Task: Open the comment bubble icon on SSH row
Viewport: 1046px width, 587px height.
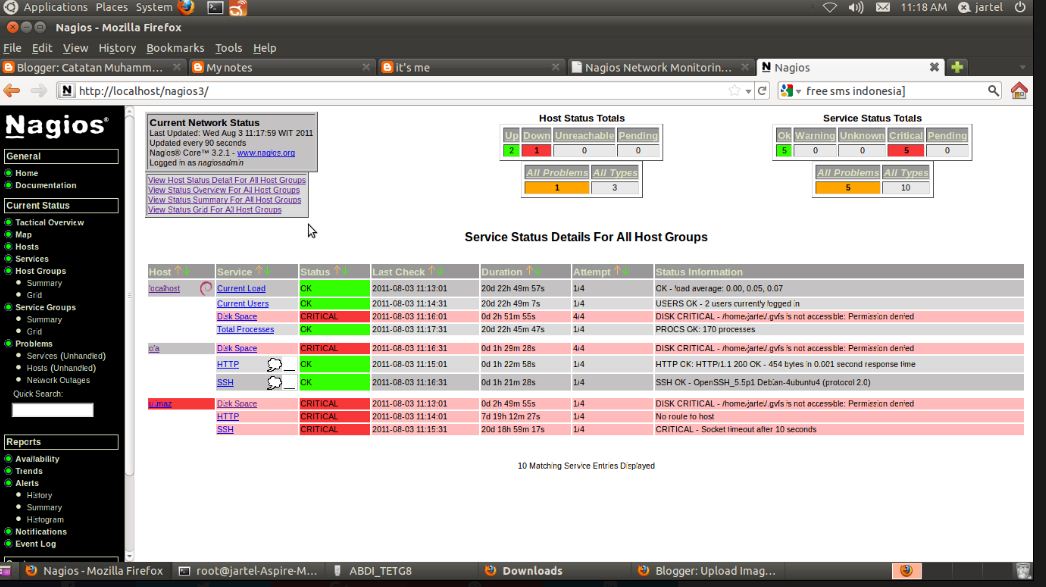Action: (x=274, y=382)
